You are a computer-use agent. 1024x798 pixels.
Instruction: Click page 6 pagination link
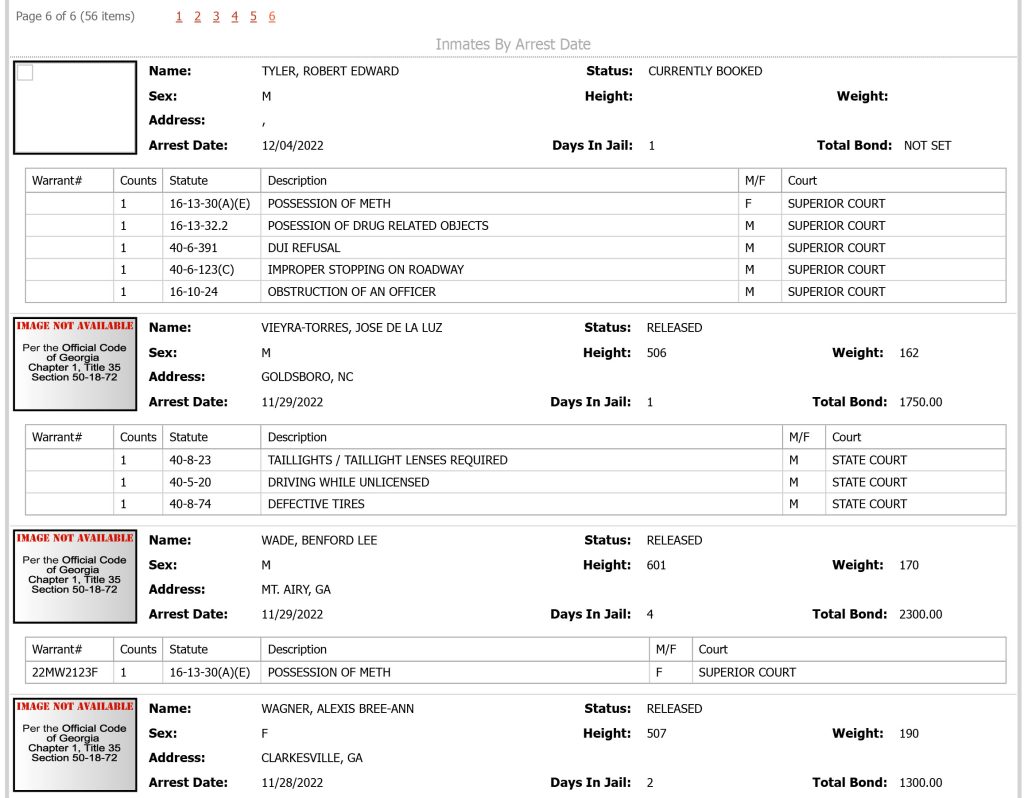pos(272,16)
